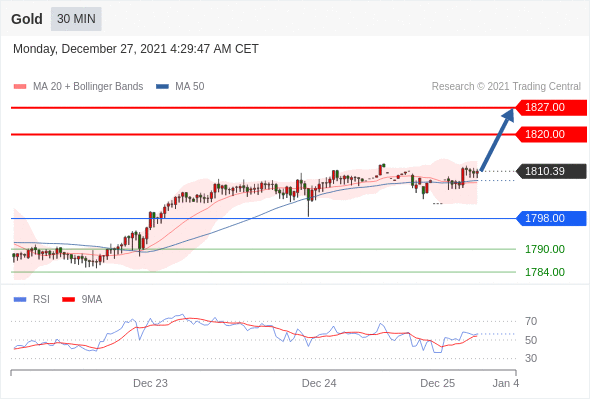The image size is (590, 400).
Task: Select the MA 20 + Bollinger Bands legend label
Action: pyautogui.click(x=88, y=87)
